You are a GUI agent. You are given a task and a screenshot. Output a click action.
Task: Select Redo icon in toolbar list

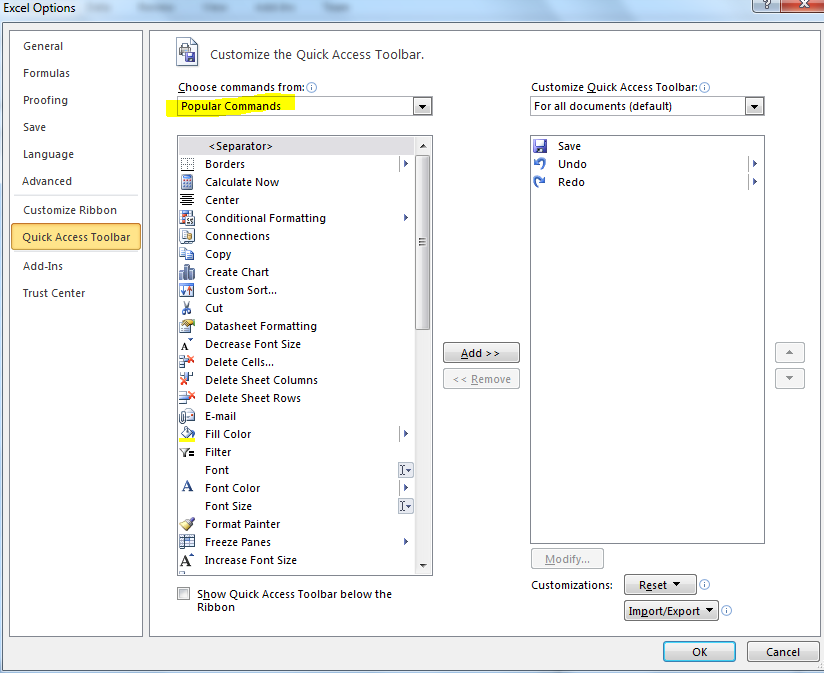pyautogui.click(x=540, y=182)
